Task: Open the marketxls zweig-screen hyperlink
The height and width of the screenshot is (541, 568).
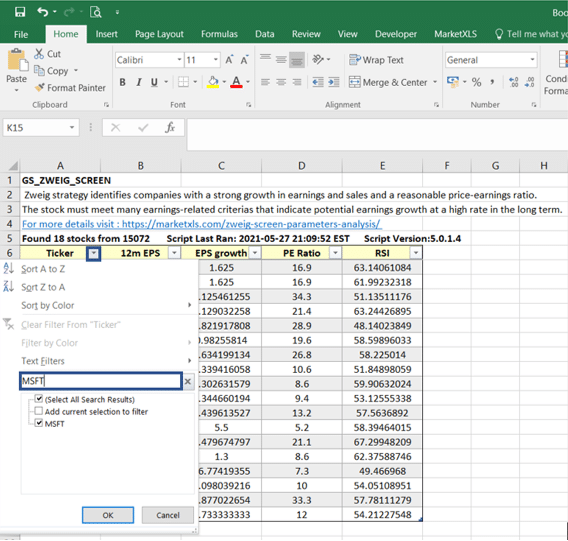Action: click(x=201, y=224)
